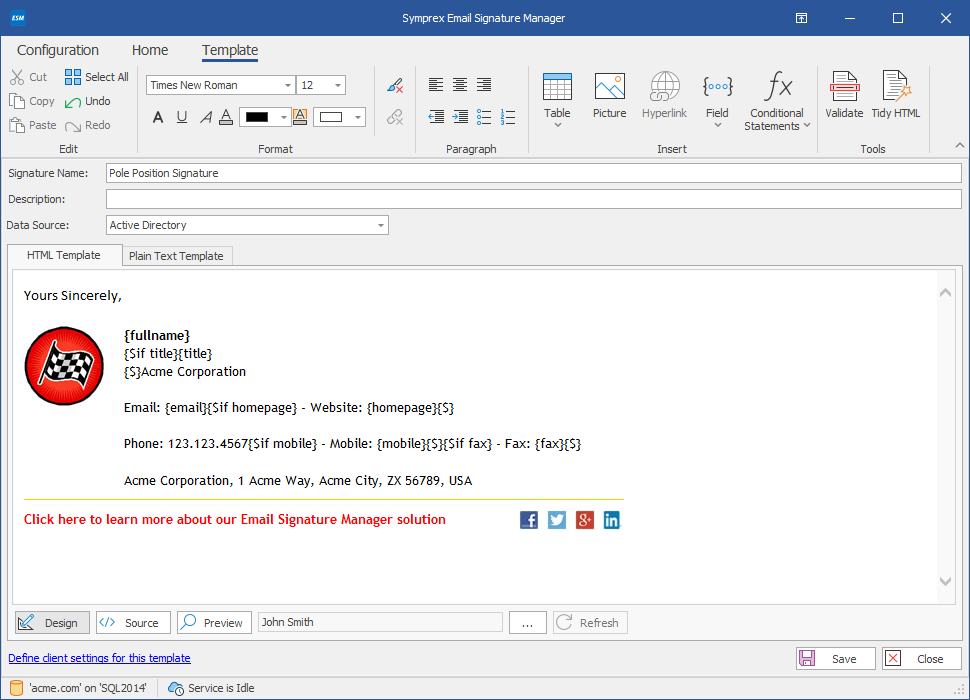This screenshot has height=700, width=970.
Task: Click the highlight color icon
Action: 300,117
